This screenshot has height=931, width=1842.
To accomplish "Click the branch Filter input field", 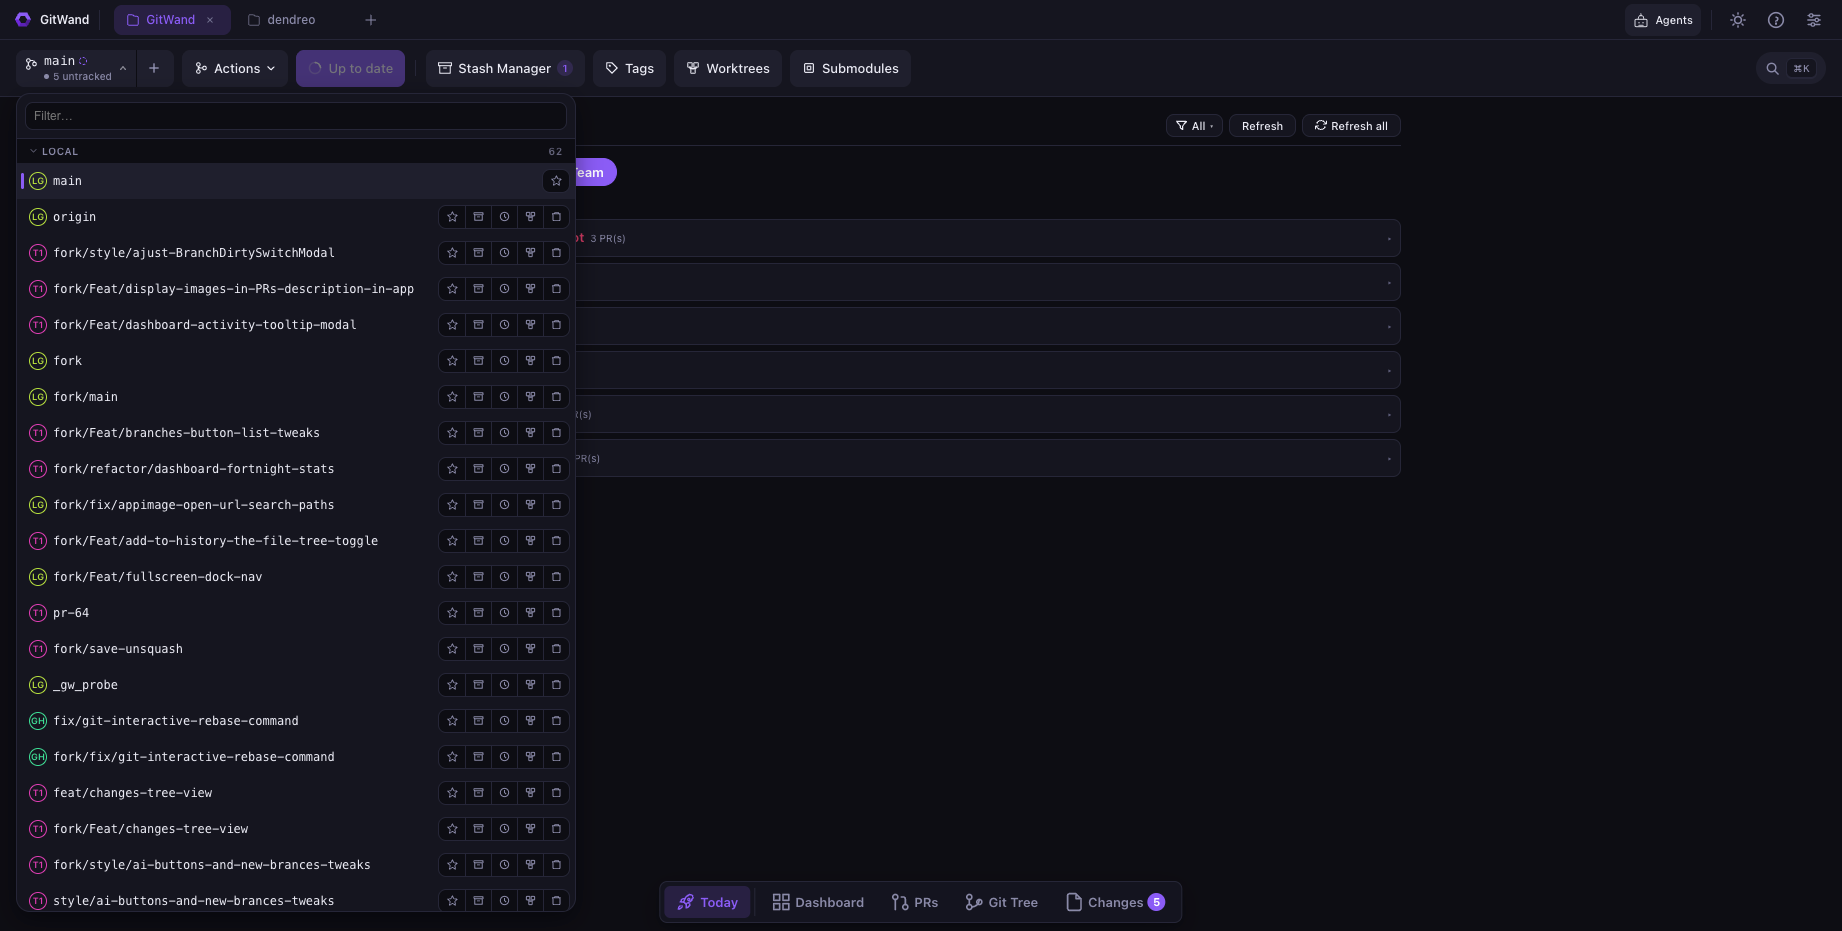I will 296,116.
